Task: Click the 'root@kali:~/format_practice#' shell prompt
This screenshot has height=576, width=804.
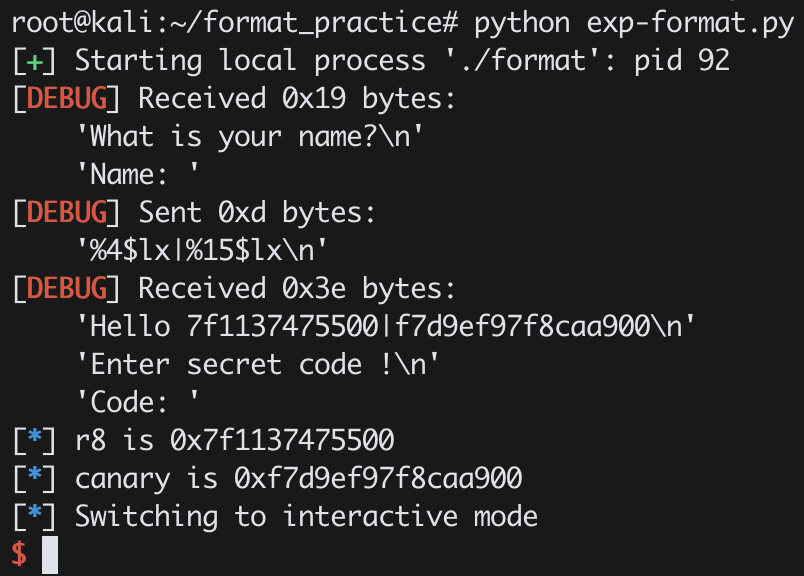Action: coord(234,24)
